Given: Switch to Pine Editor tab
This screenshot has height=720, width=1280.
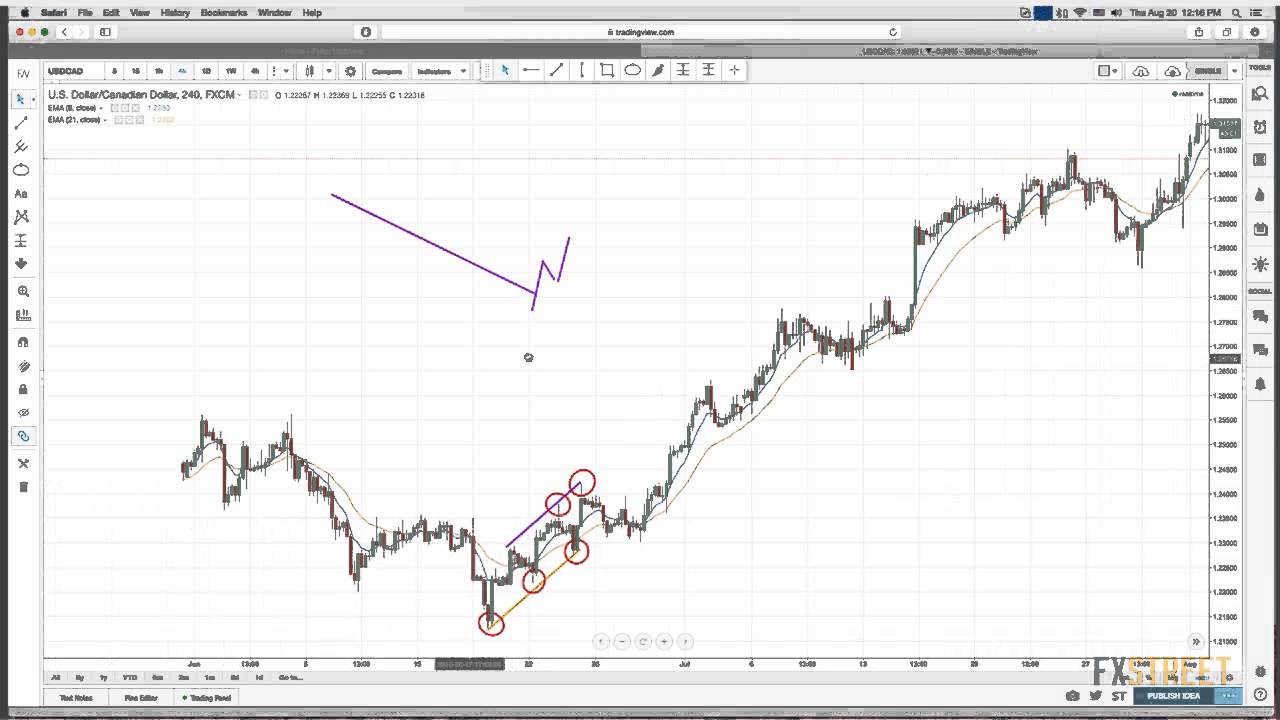Looking at the screenshot, I should pyautogui.click(x=141, y=698).
